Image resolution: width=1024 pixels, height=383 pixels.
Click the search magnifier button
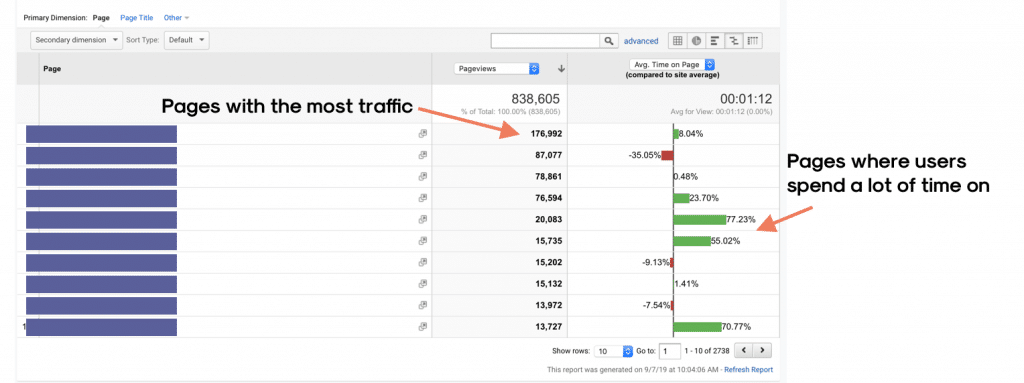pos(609,41)
